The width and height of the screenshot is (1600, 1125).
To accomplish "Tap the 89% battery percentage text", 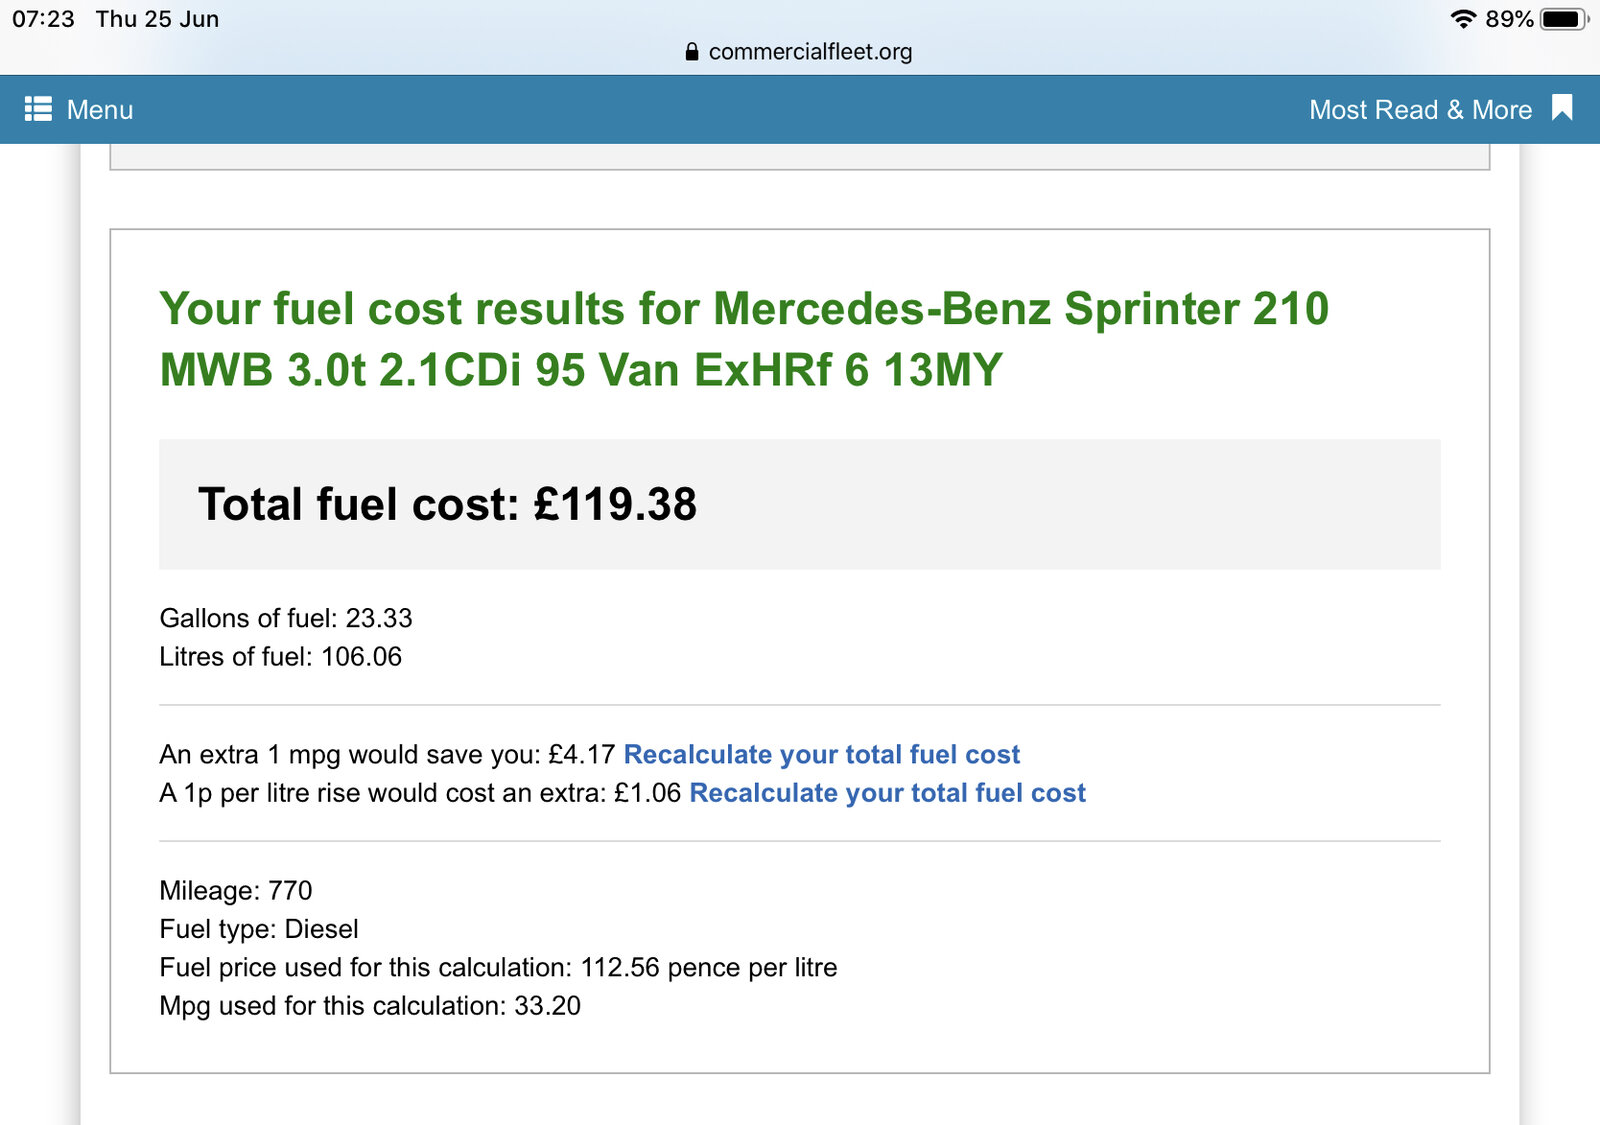I will (1508, 19).
